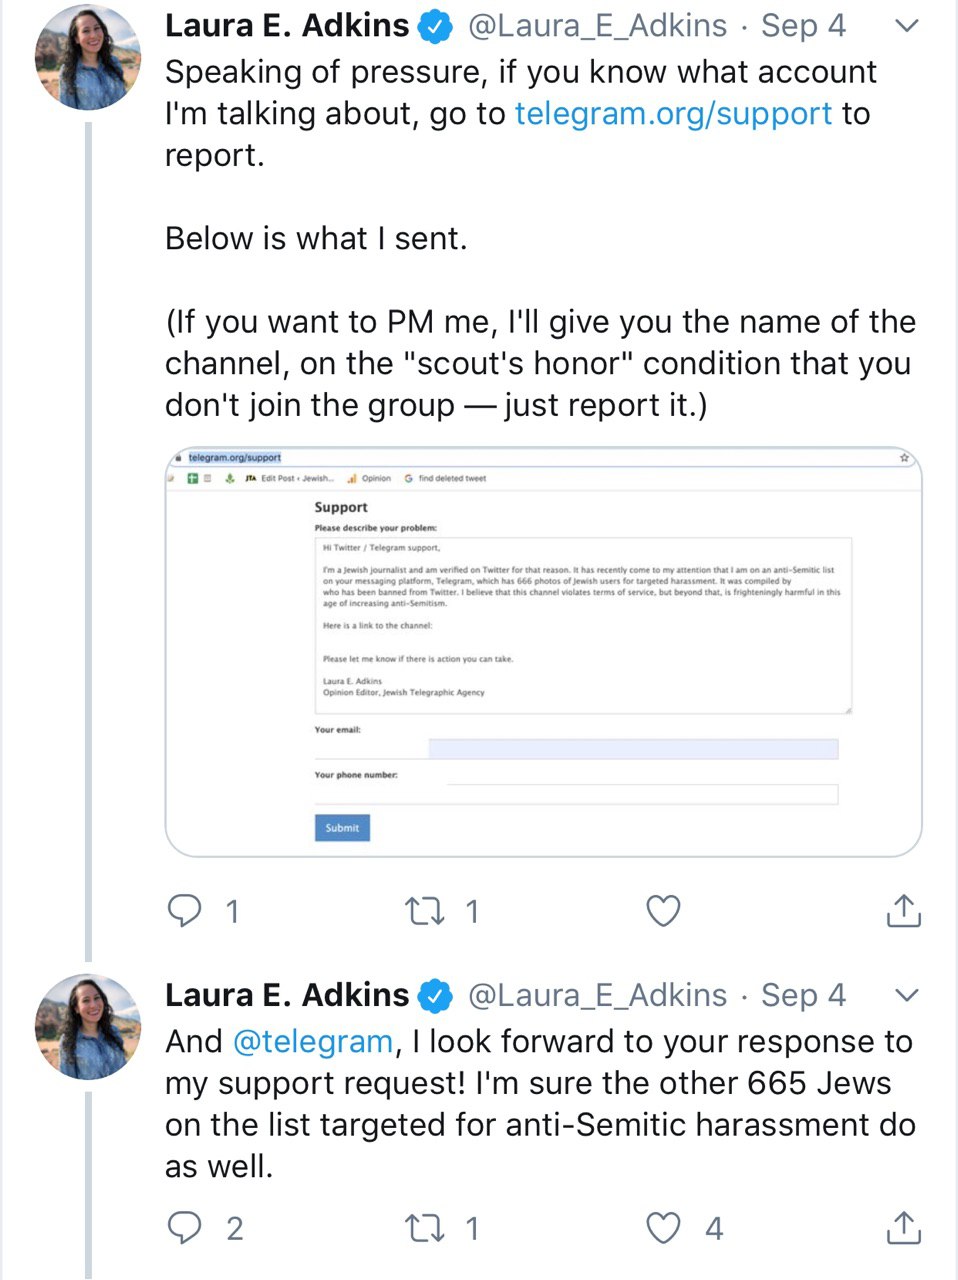
Task: Reply to the first tweet
Action: click(185, 911)
